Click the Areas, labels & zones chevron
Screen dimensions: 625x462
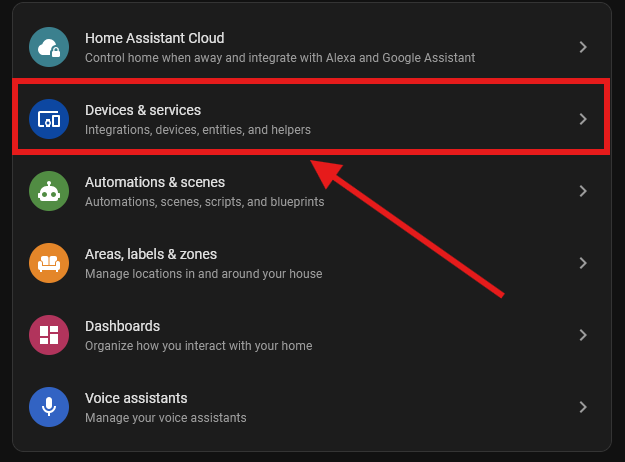coord(583,263)
